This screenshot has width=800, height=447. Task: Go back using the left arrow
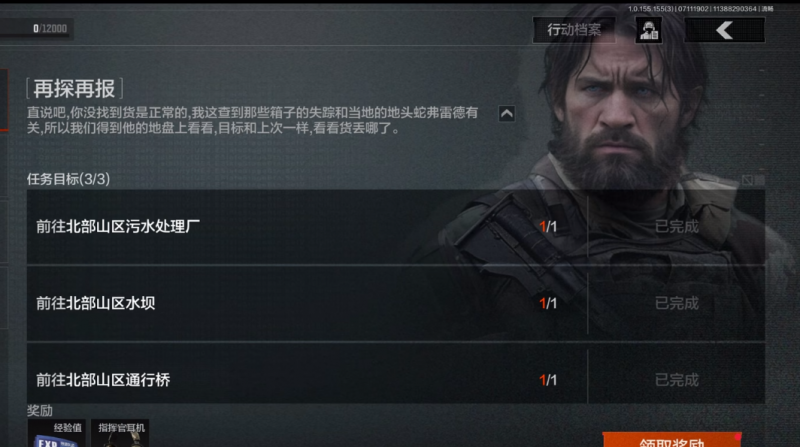coord(724,30)
